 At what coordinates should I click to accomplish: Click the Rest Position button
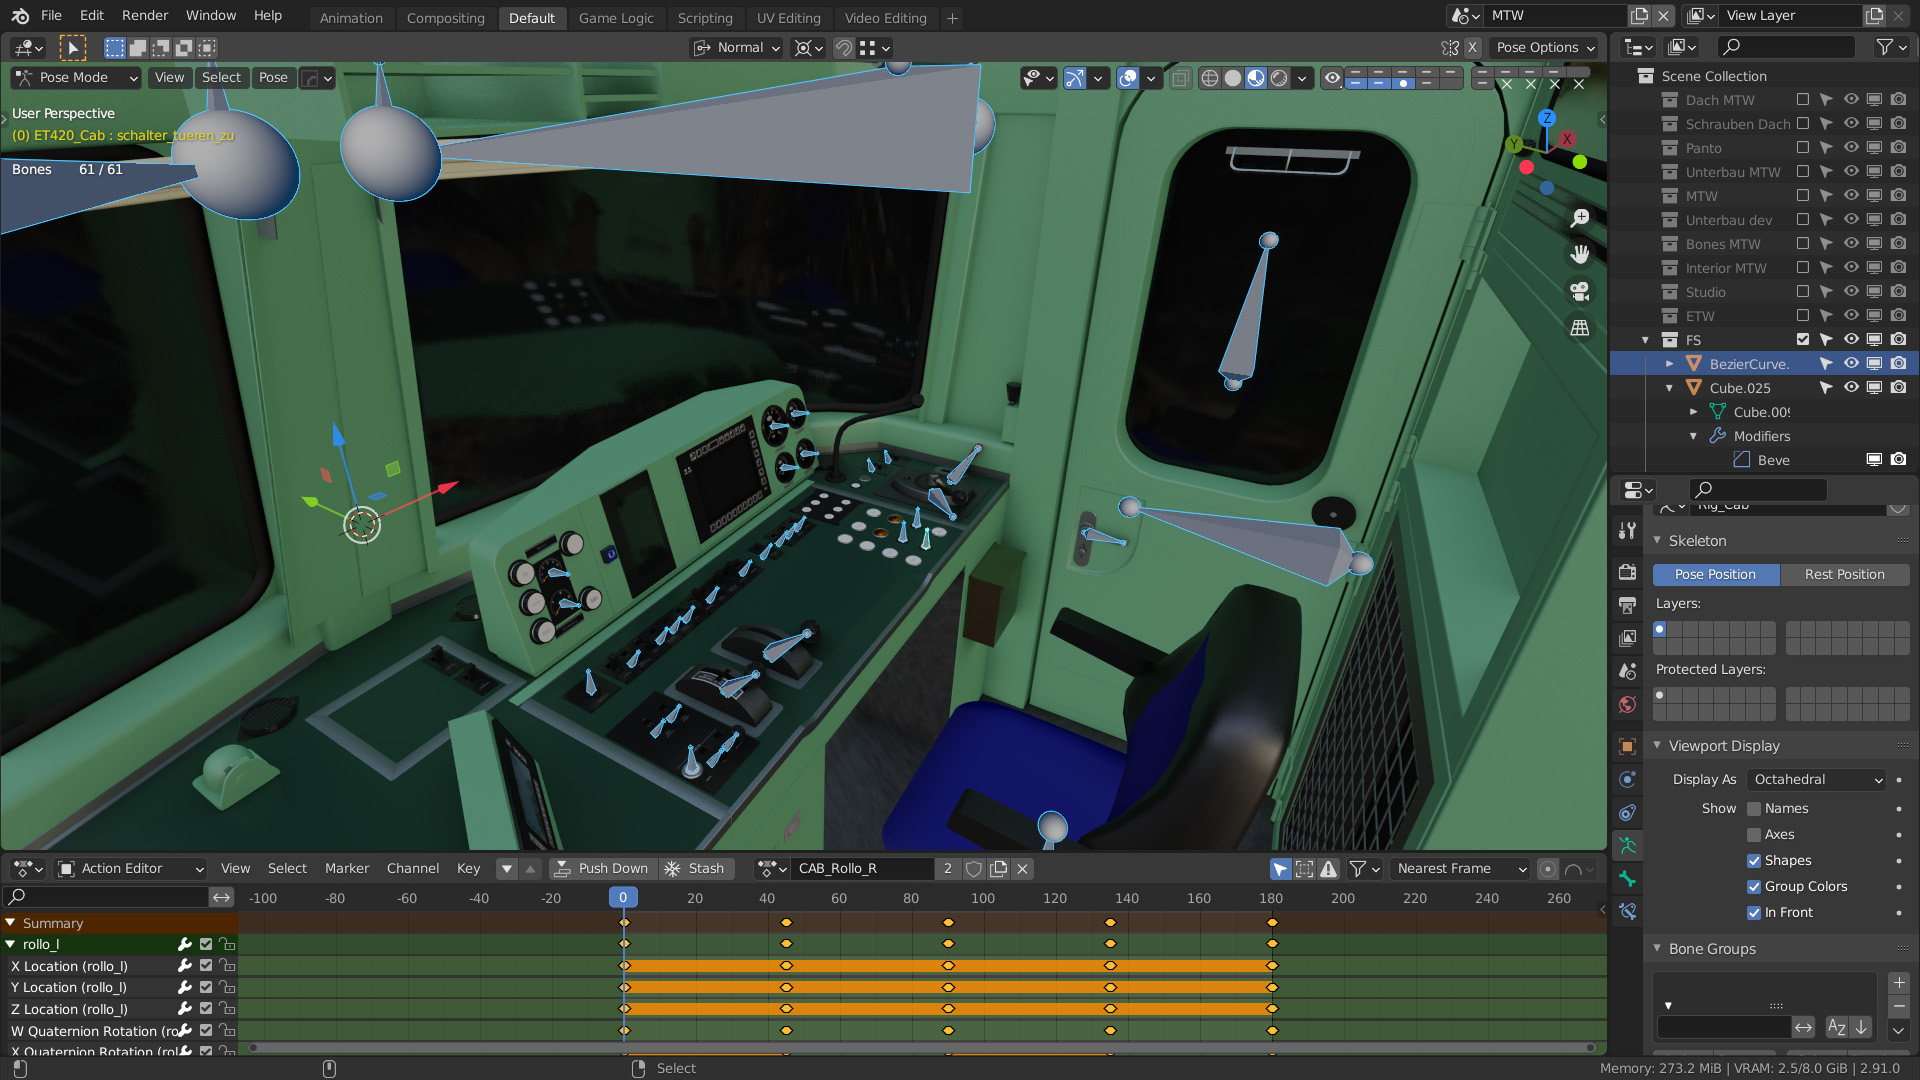[x=1844, y=574]
